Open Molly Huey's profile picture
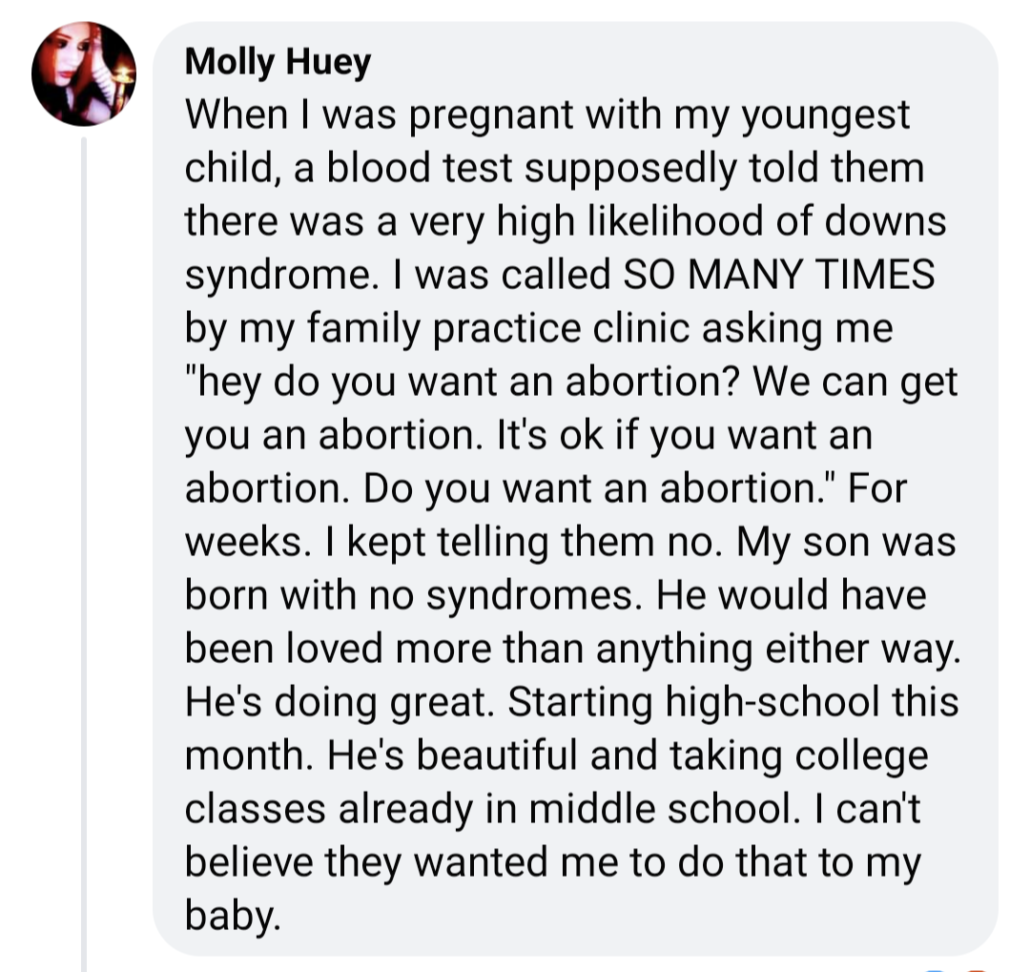This screenshot has height=972, width=1030. [x=82, y=74]
